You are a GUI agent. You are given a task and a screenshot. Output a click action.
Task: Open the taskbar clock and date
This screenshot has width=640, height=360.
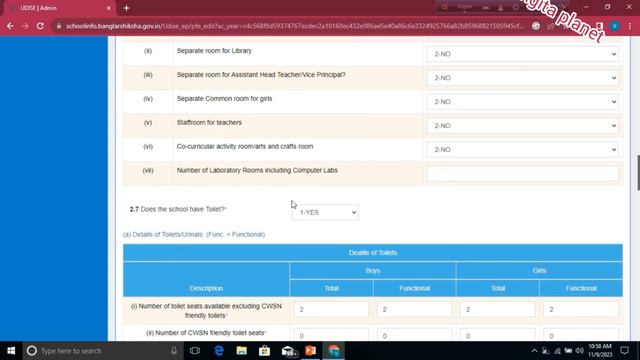click(x=600, y=351)
